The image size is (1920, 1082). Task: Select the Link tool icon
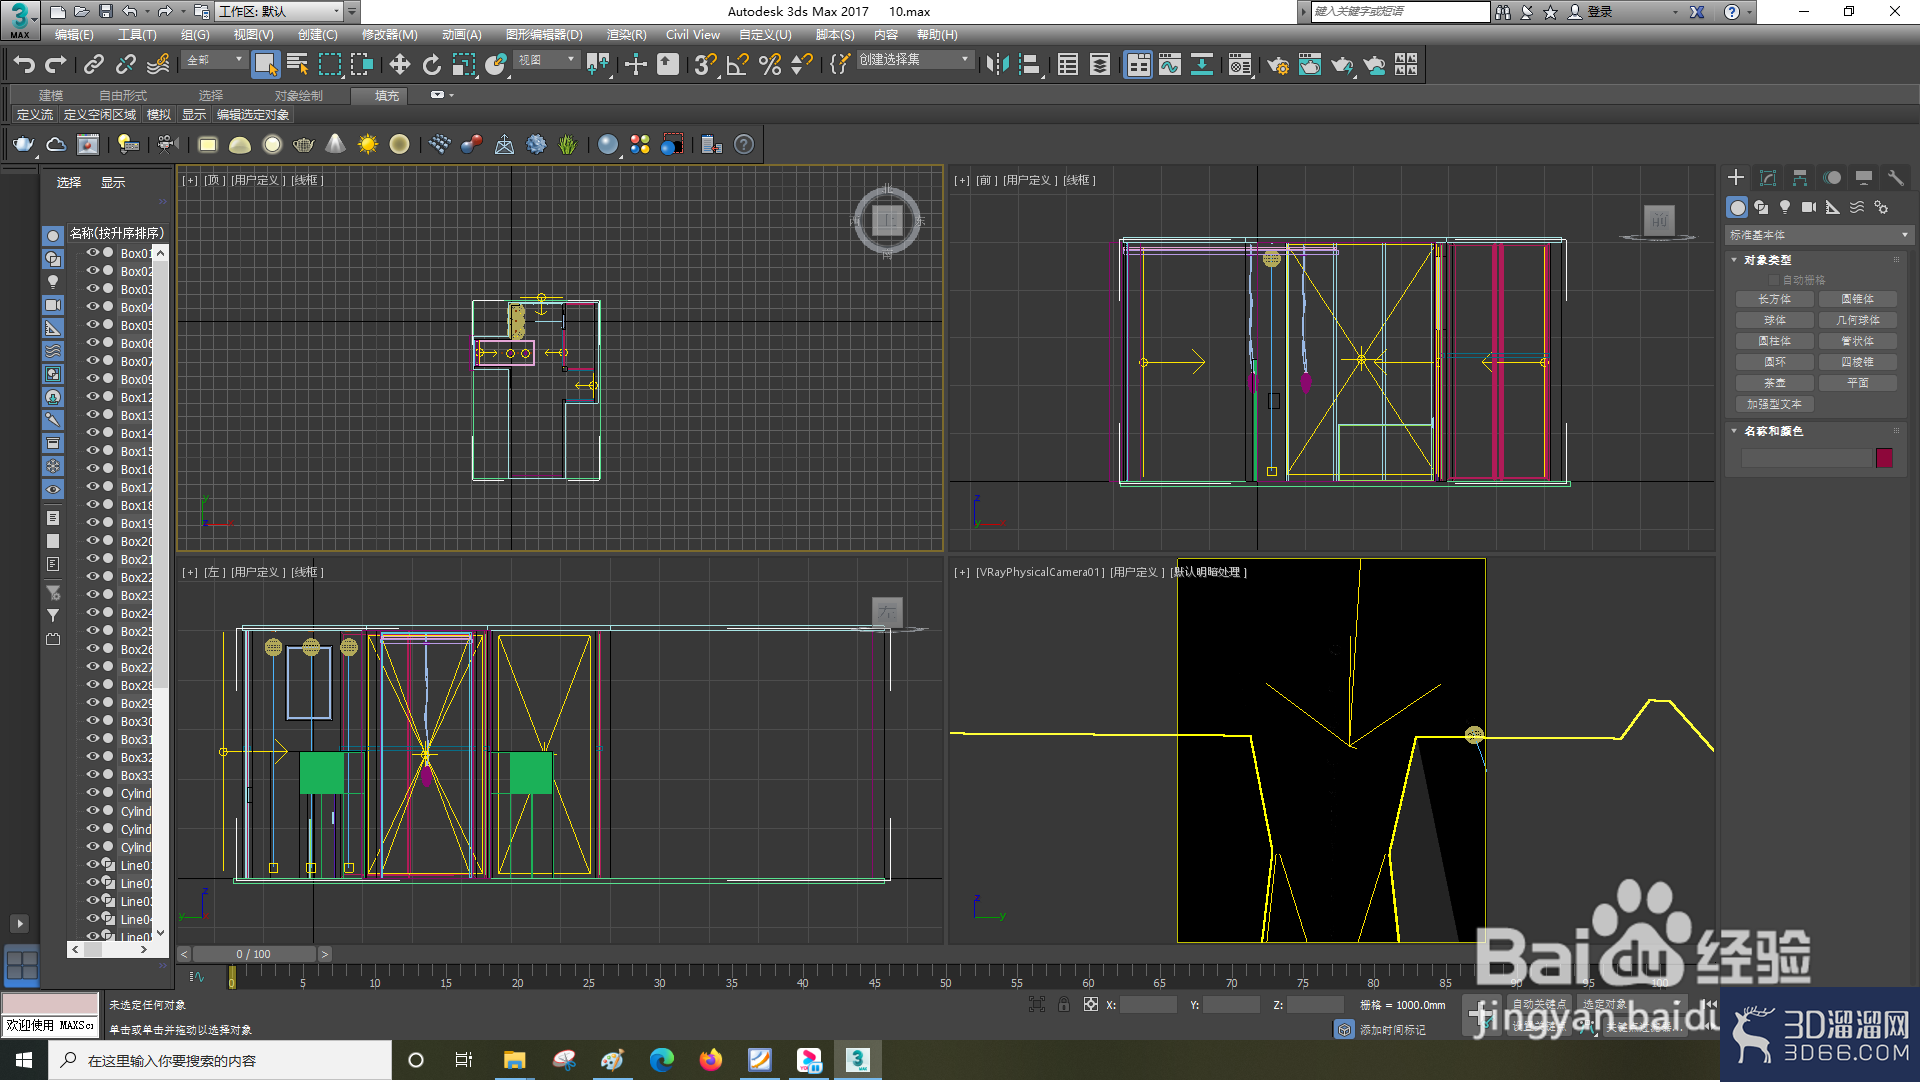coord(94,65)
